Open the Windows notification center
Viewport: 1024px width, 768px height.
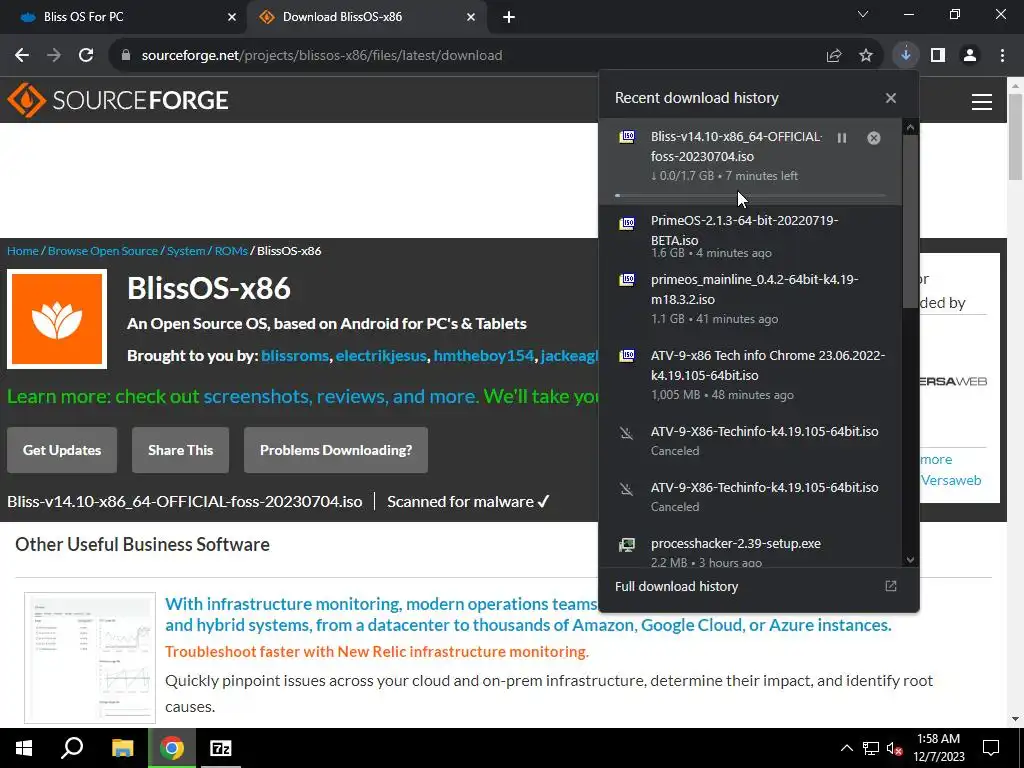point(991,748)
